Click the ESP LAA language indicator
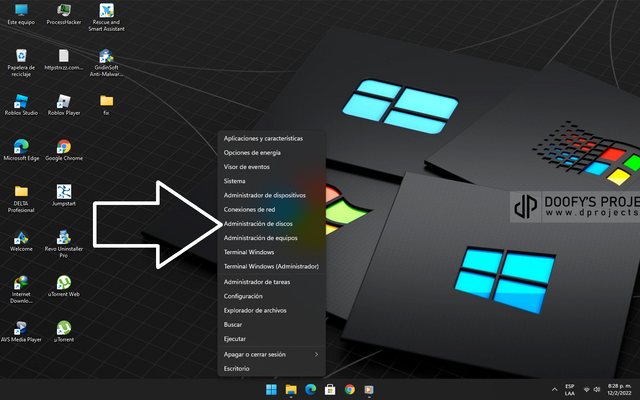640x400 pixels. pos(570,389)
